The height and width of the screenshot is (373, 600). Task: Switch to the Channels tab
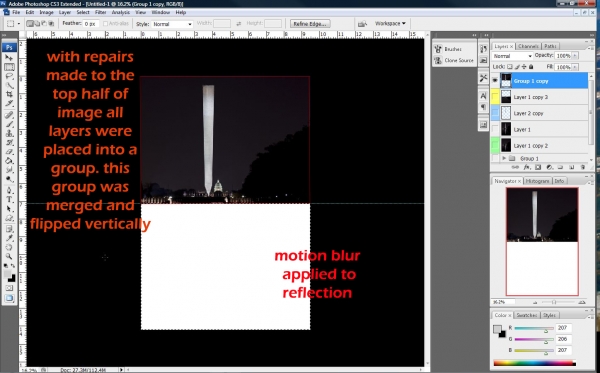pos(528,46)
